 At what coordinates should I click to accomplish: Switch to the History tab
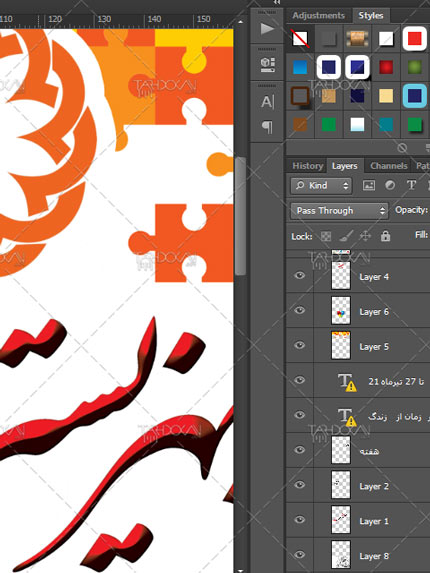[x=308, y=166]
